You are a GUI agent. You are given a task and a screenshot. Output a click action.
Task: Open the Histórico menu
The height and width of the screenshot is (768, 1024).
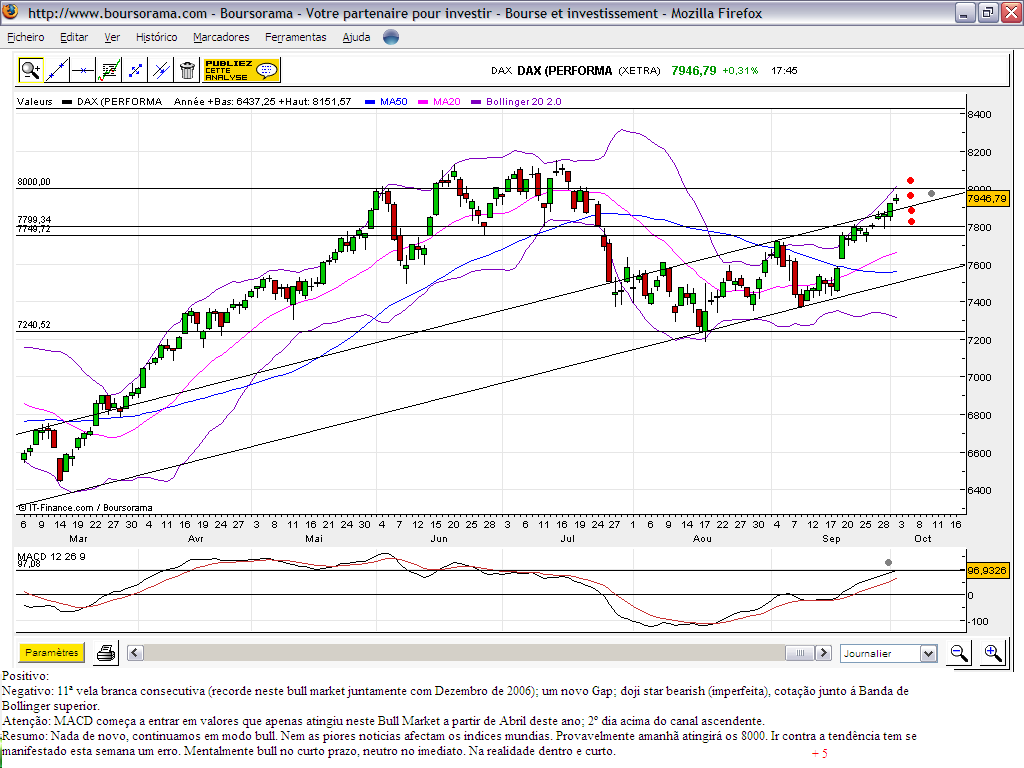157,37
